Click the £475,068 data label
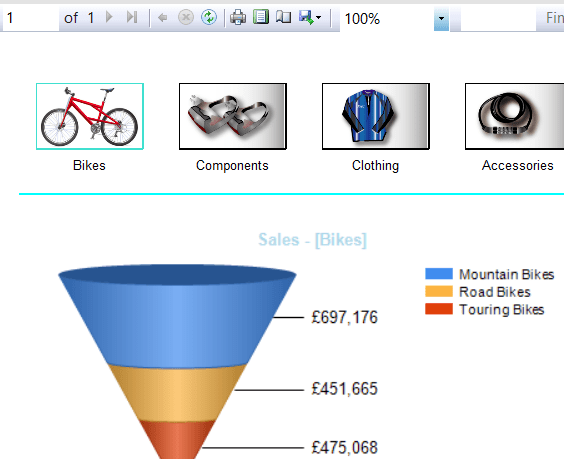 pos(344,447)
